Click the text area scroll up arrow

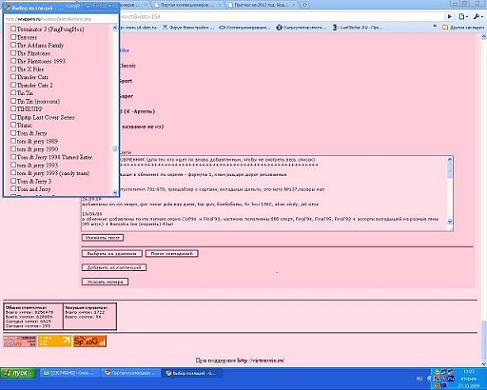450,159
